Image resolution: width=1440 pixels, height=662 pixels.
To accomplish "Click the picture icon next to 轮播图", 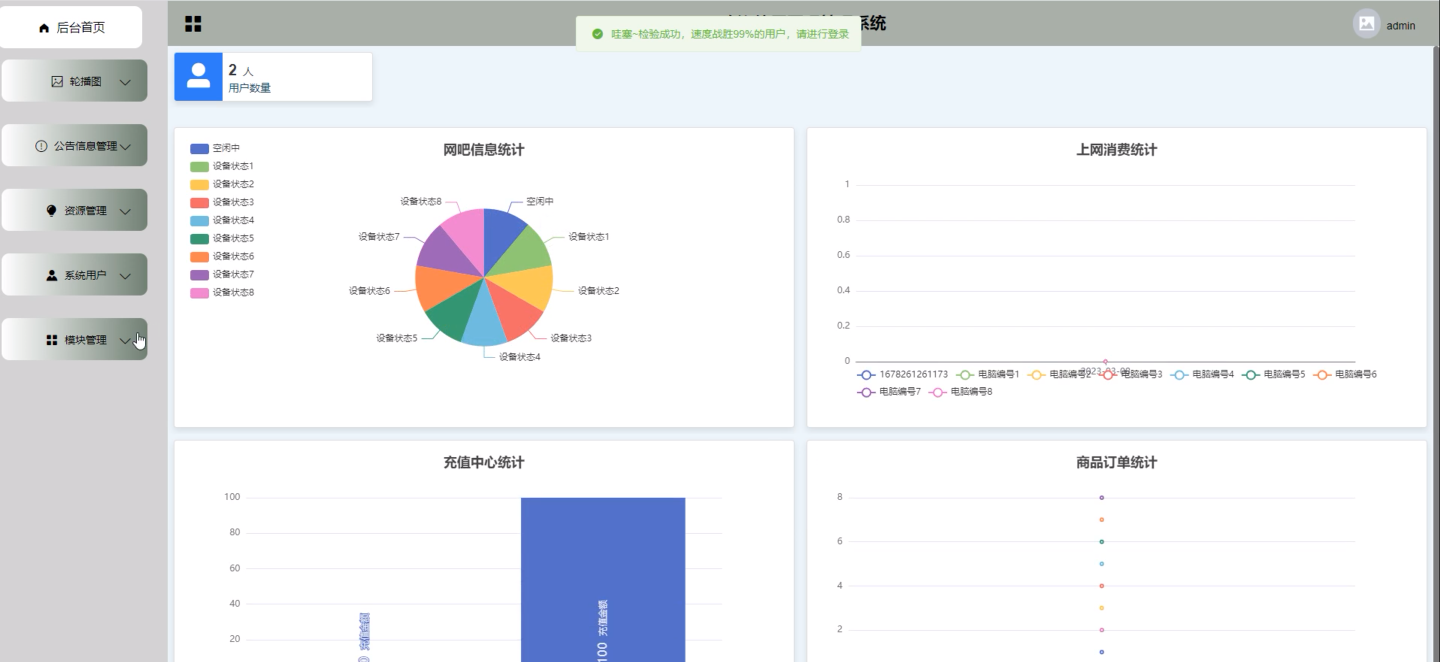I will pyautogui.click(x=57, y=81).
